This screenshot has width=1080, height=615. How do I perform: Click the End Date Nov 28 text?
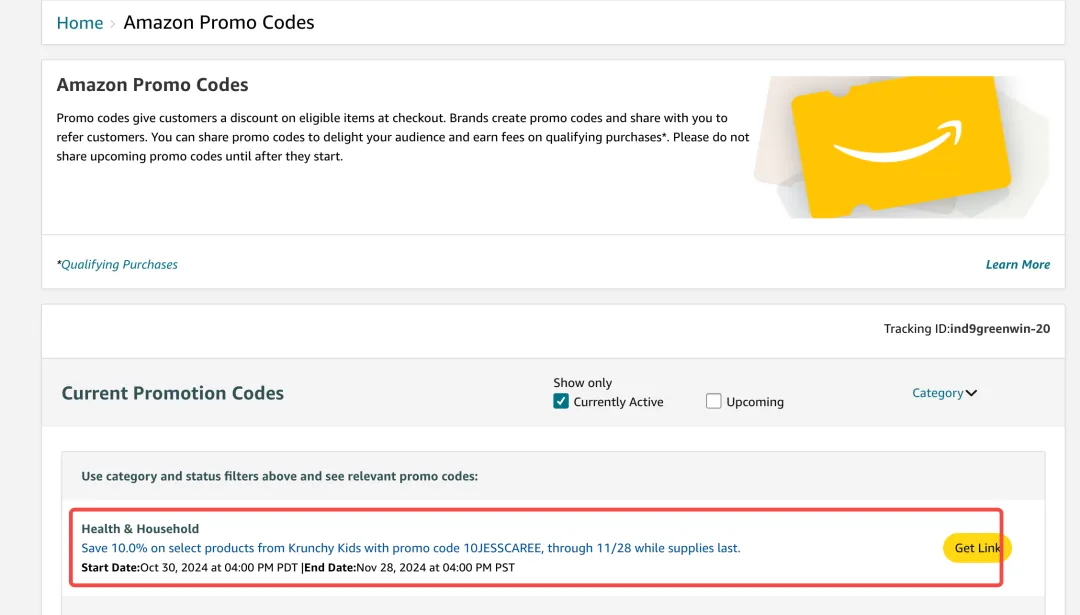(436, 568)
